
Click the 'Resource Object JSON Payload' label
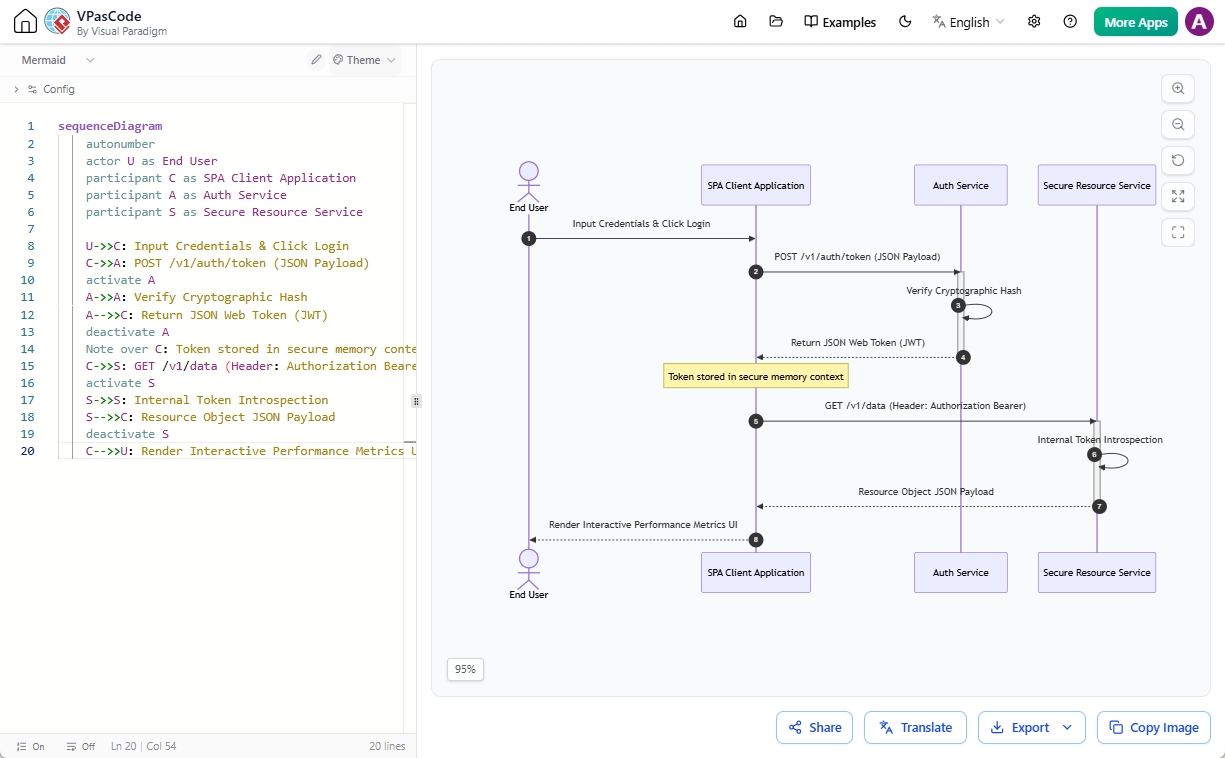tap(926, 492)
